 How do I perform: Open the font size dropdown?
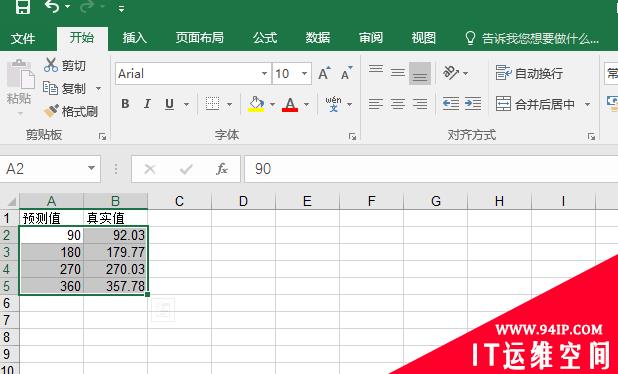click(304, 74)
